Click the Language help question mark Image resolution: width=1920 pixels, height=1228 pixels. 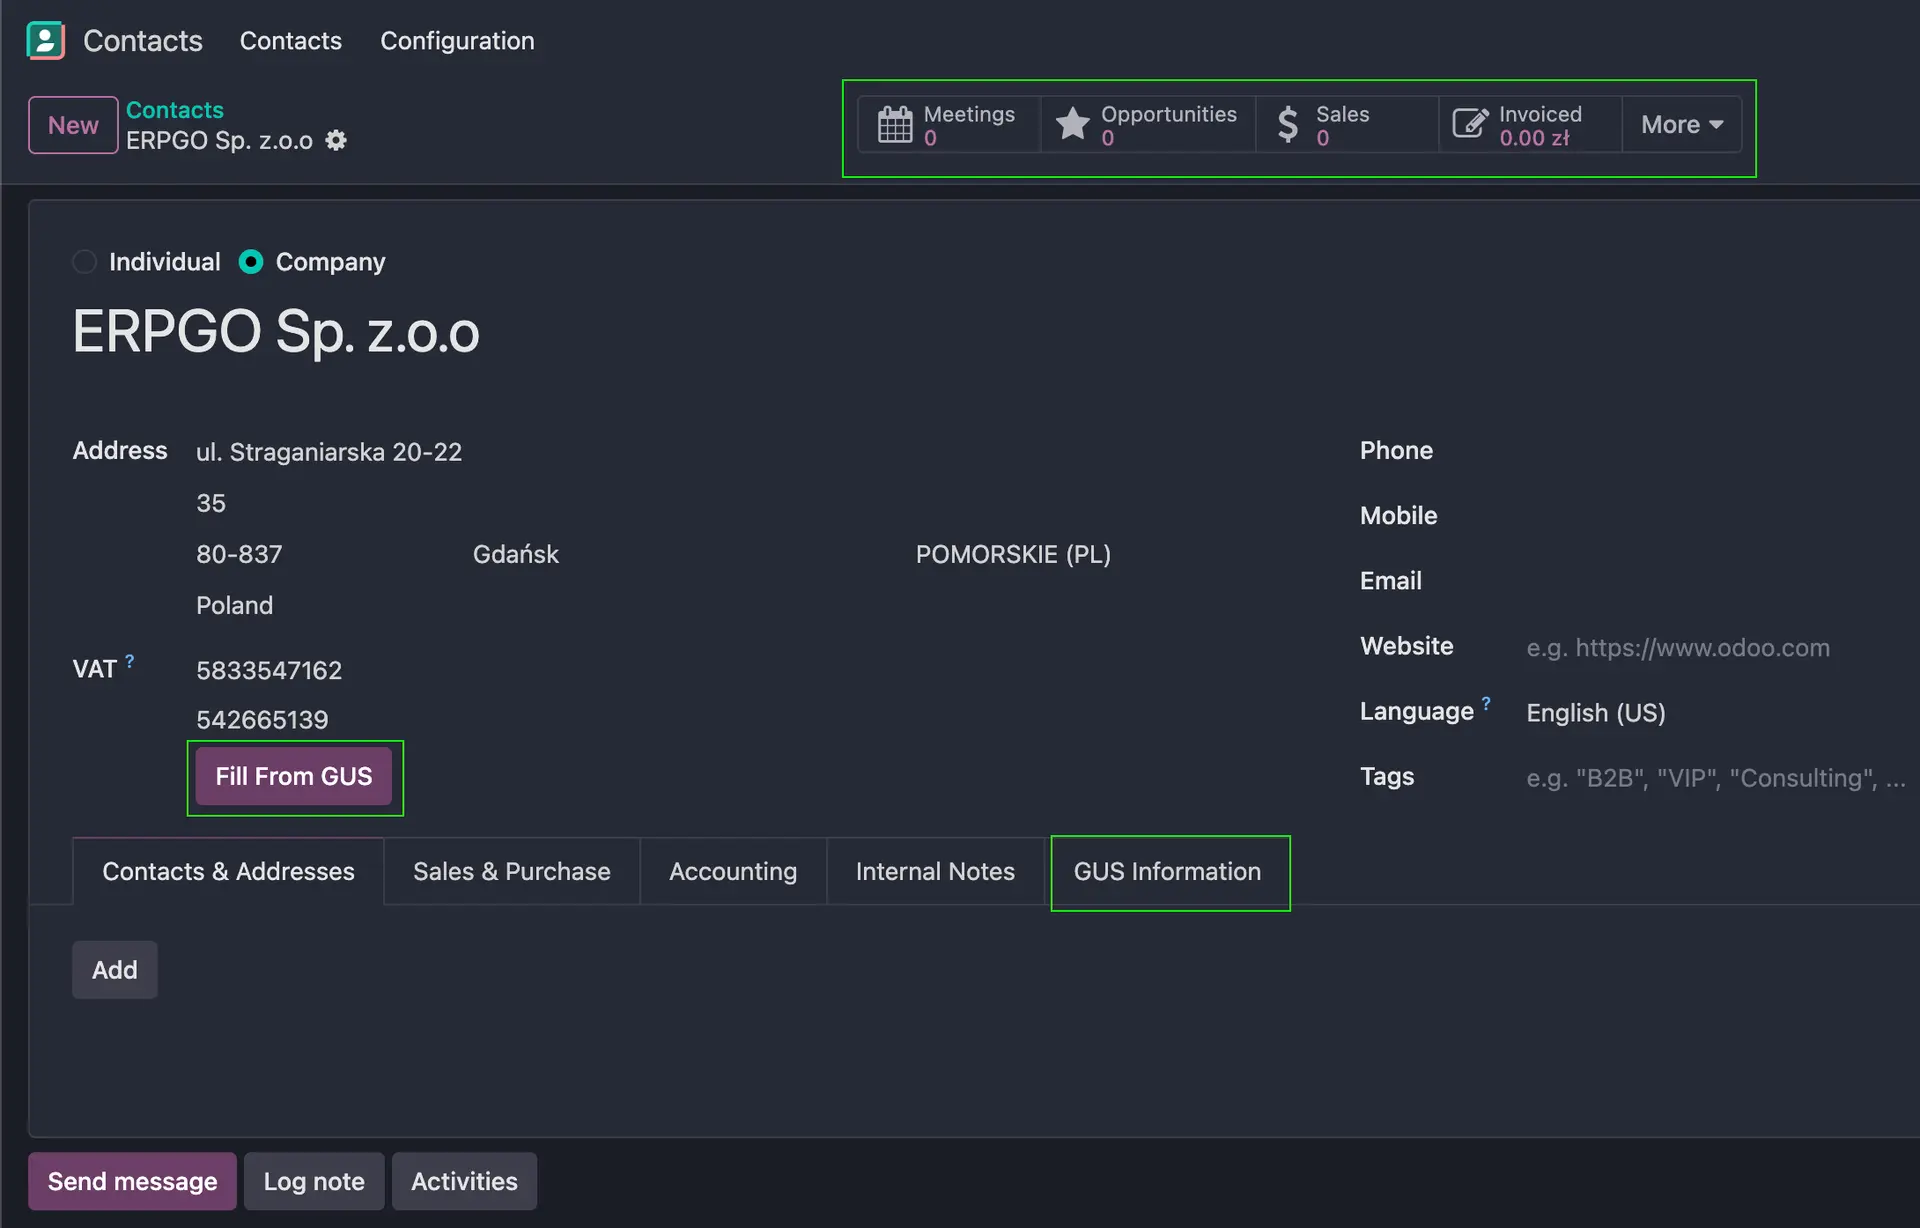point(1486,703)
